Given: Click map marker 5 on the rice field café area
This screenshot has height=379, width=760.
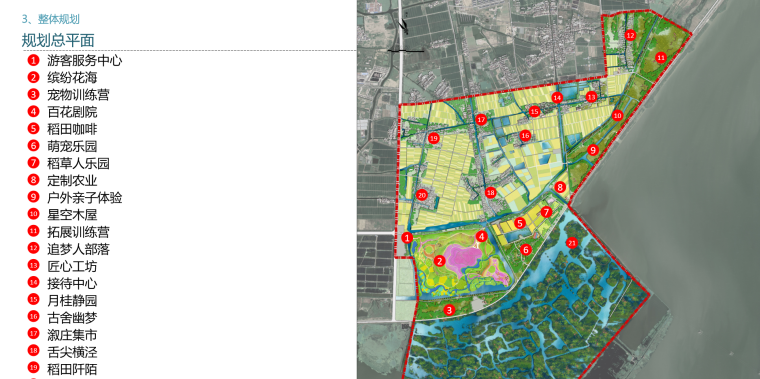Looking at the screenshot, I should coord(520,223).
